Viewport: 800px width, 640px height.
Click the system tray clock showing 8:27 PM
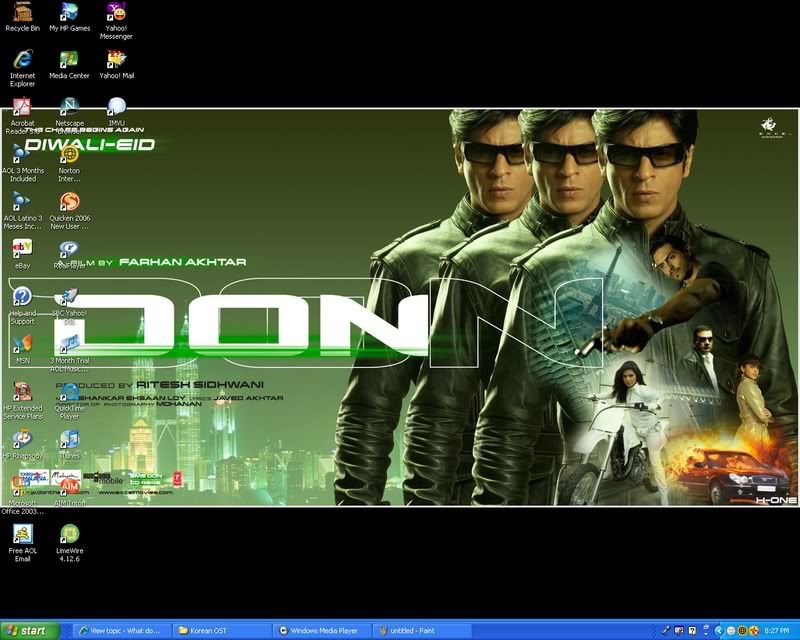[x=777, y=631]
